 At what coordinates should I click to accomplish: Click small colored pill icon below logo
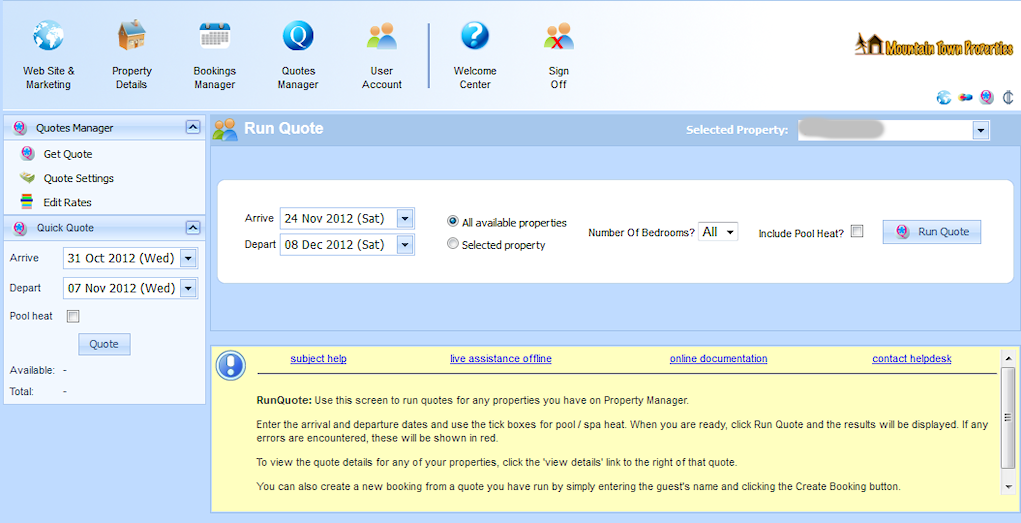click(x=966, y=98)
